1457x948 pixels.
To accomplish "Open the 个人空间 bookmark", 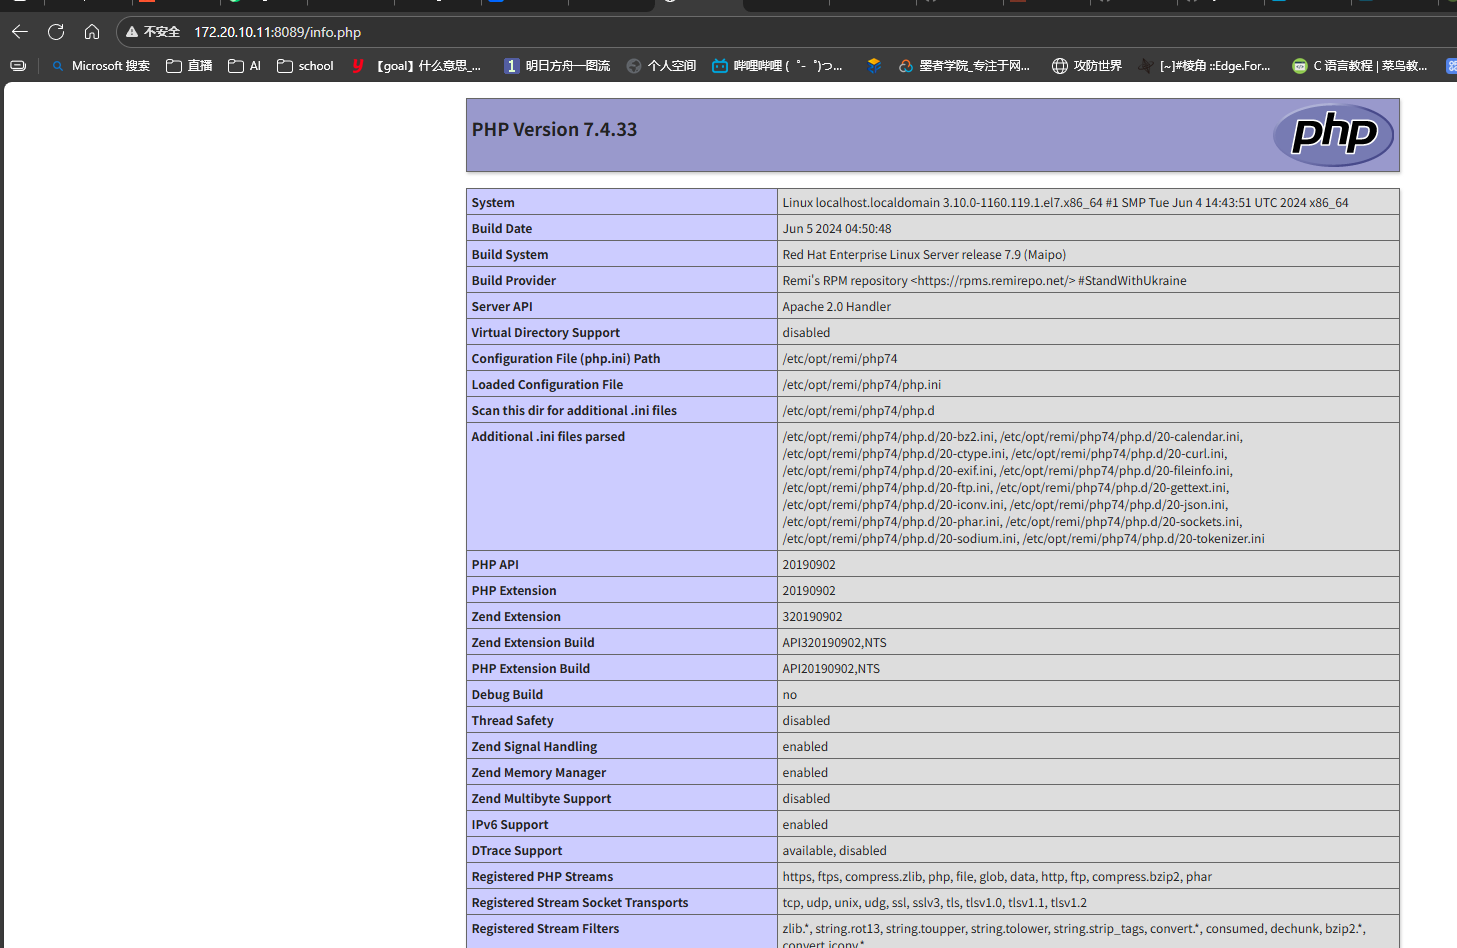I will click(661, 66).
